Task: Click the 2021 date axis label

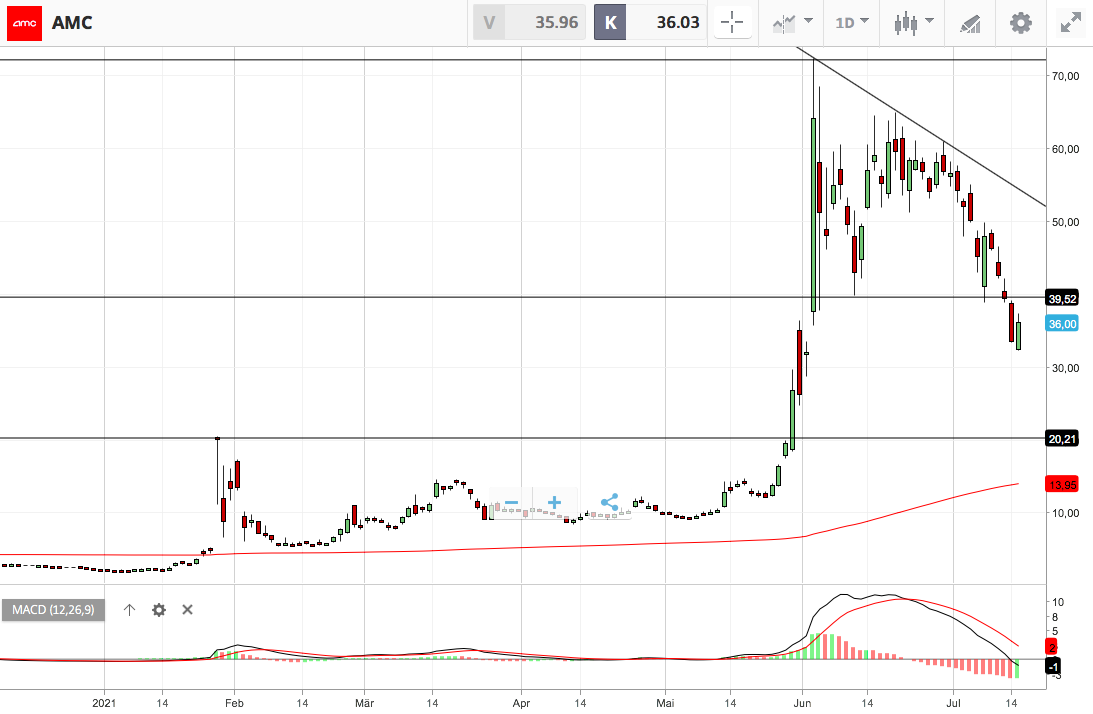Action: [x=104, y=703]
